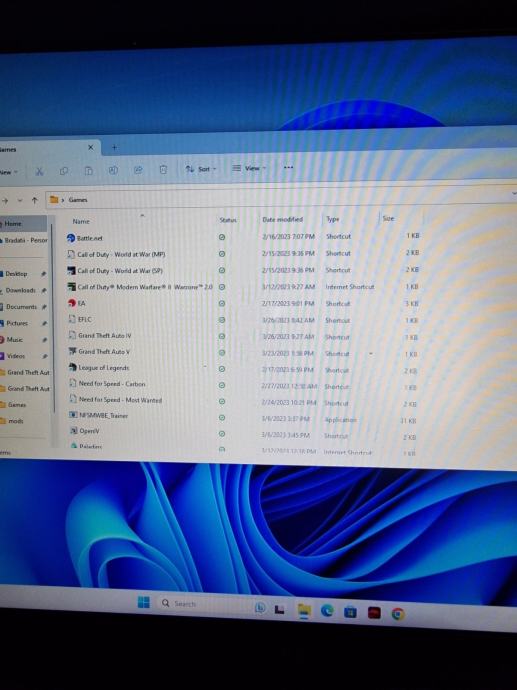The height and width of the screenshot is (690, 517).
Task: Click the forward navigation arrow
Action: pyautogui.click(x=5, y=201)
